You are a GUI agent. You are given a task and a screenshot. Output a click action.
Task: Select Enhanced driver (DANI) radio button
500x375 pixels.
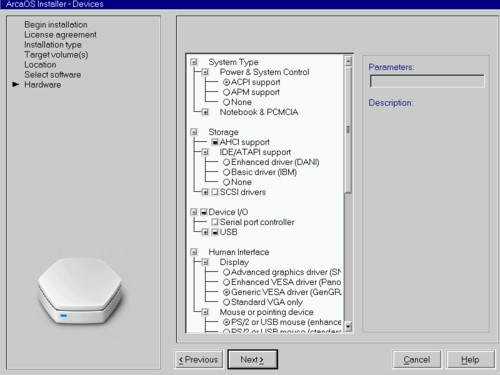coord(226,162)
